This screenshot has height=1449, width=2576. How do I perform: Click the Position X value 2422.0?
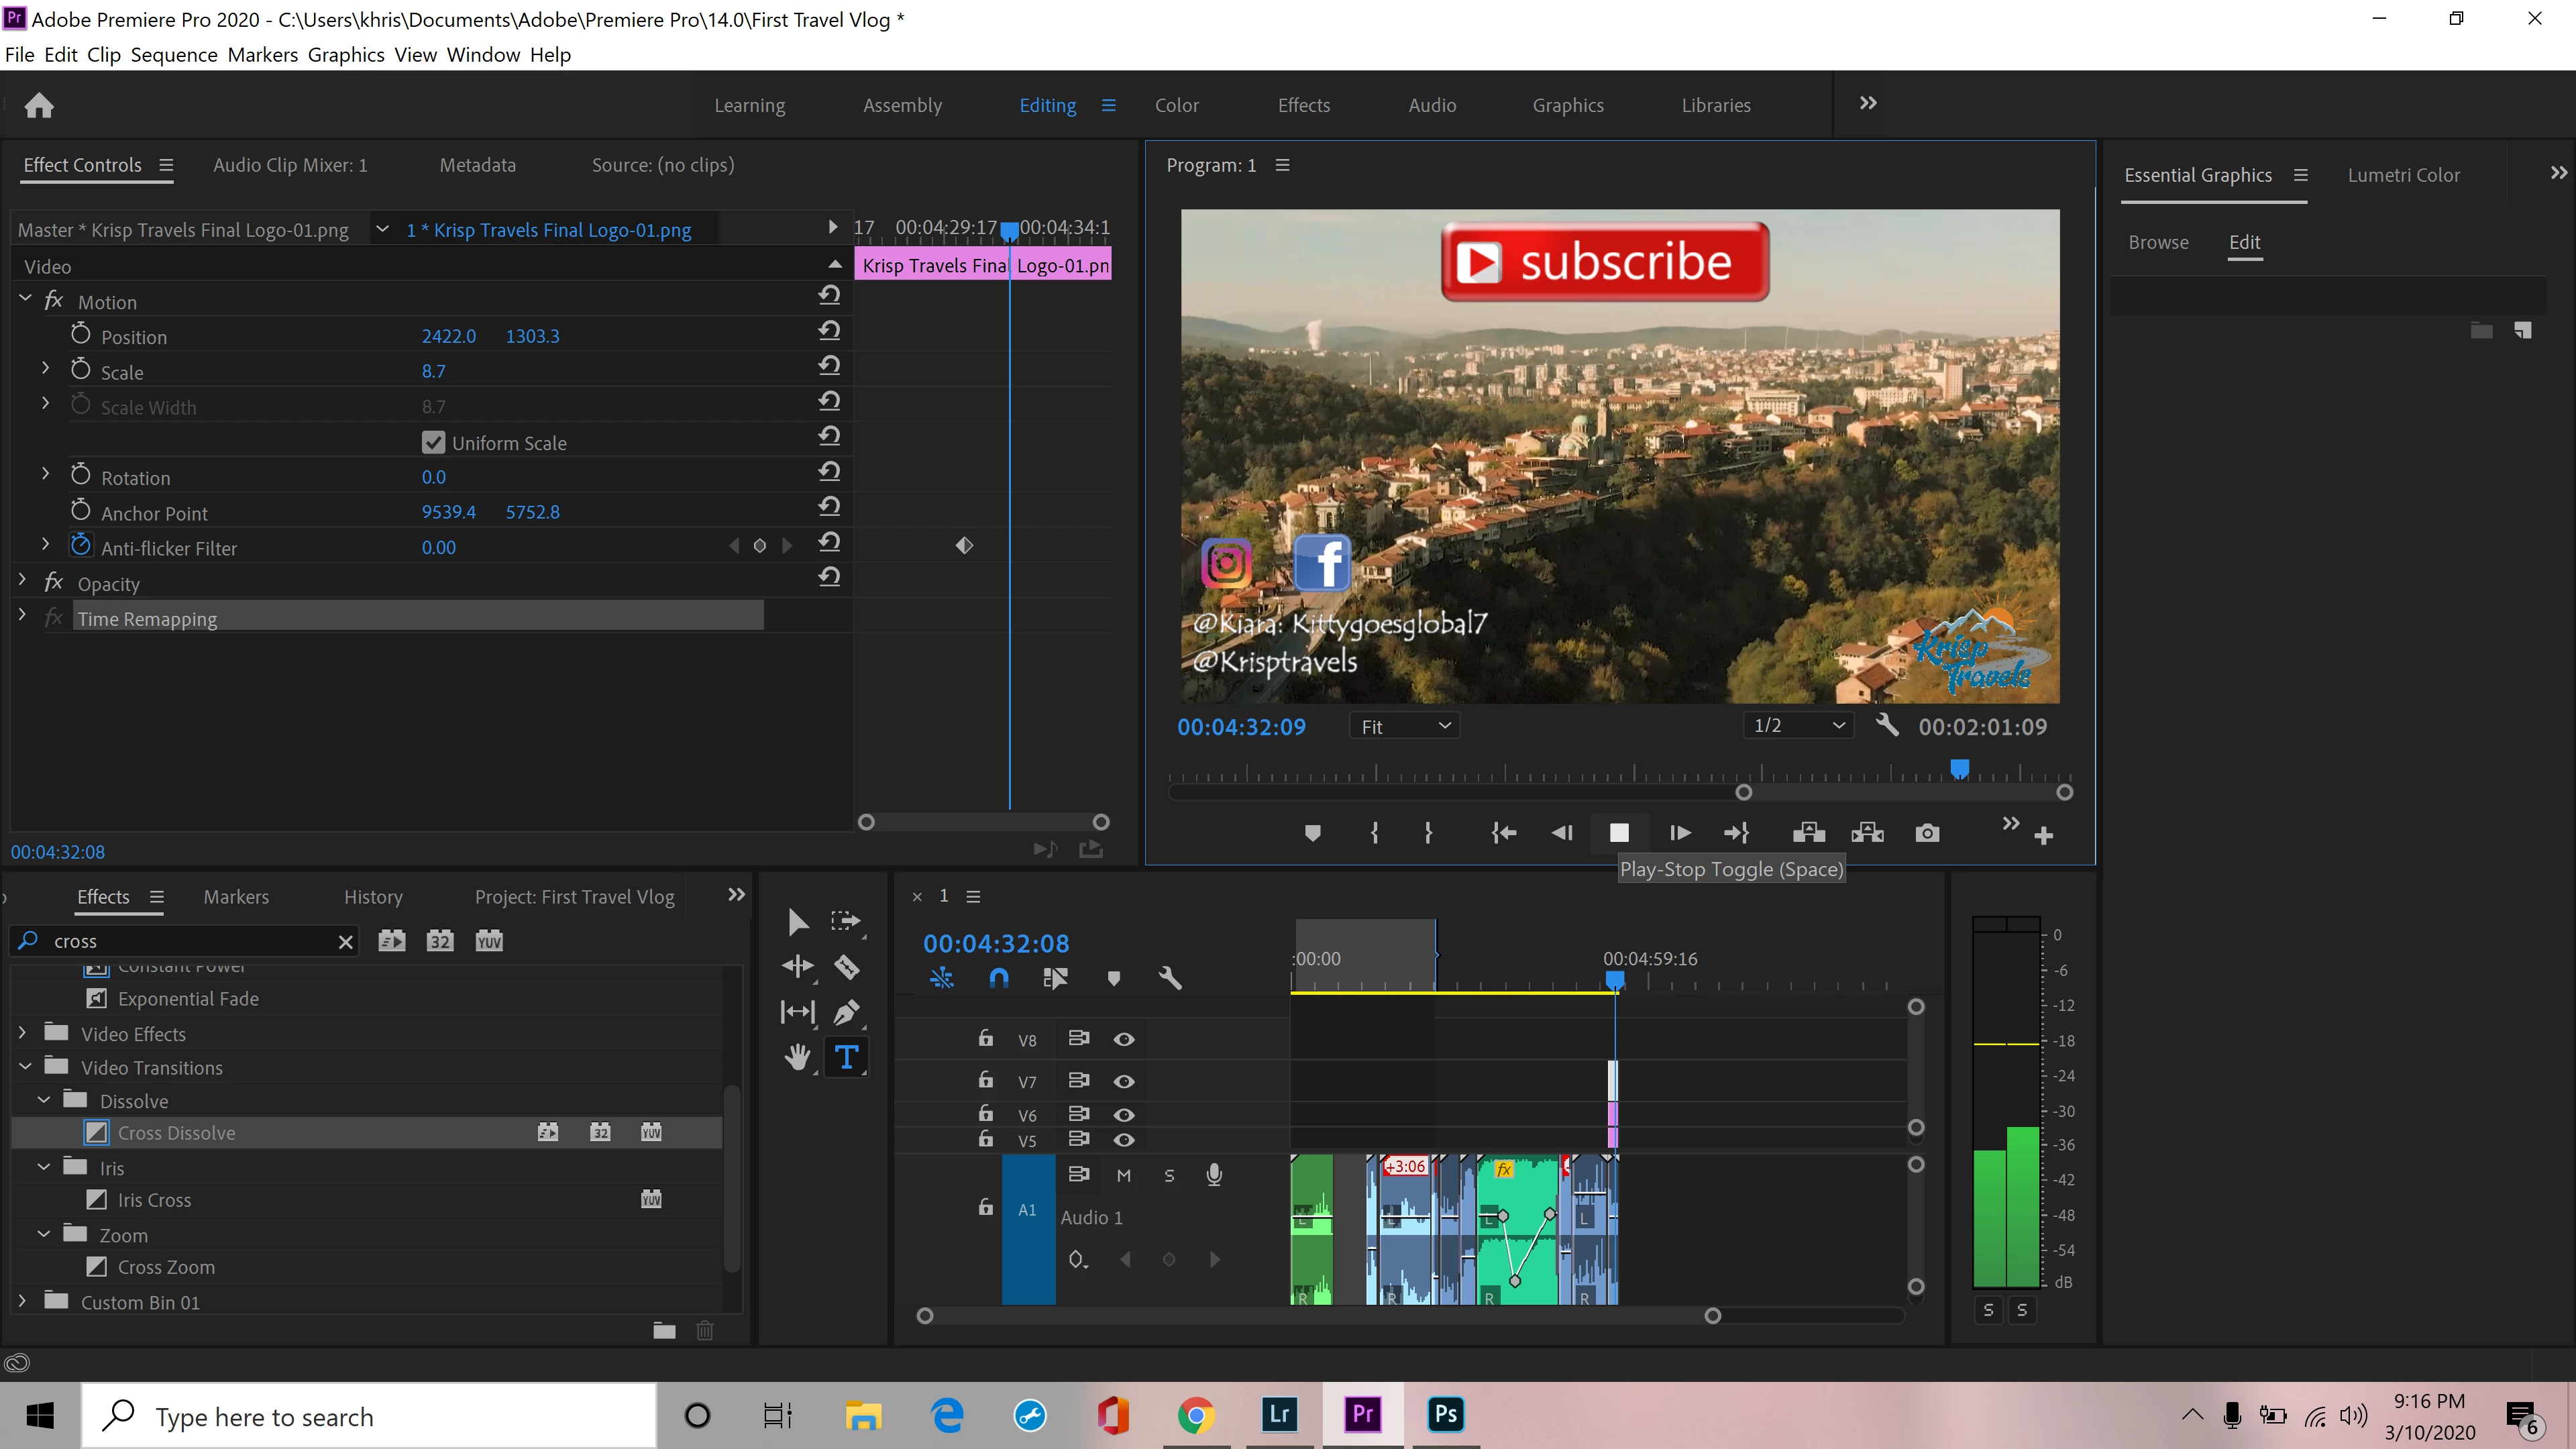(x=448, y=336)
